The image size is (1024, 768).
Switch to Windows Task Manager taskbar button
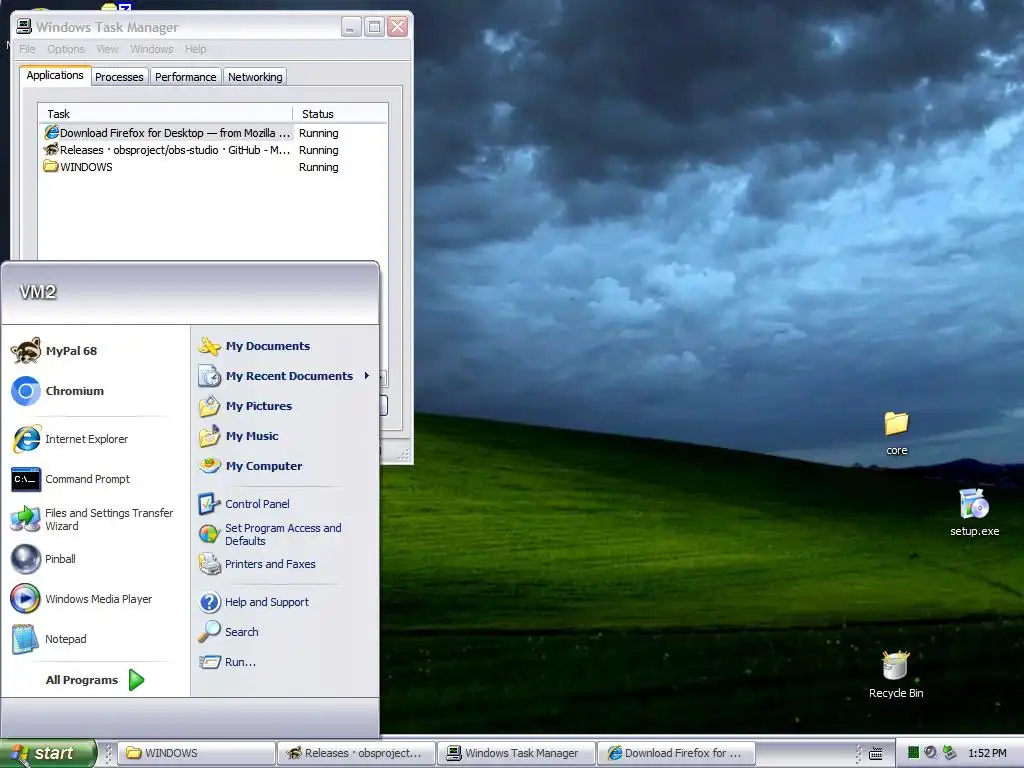[x=516, y=753]
